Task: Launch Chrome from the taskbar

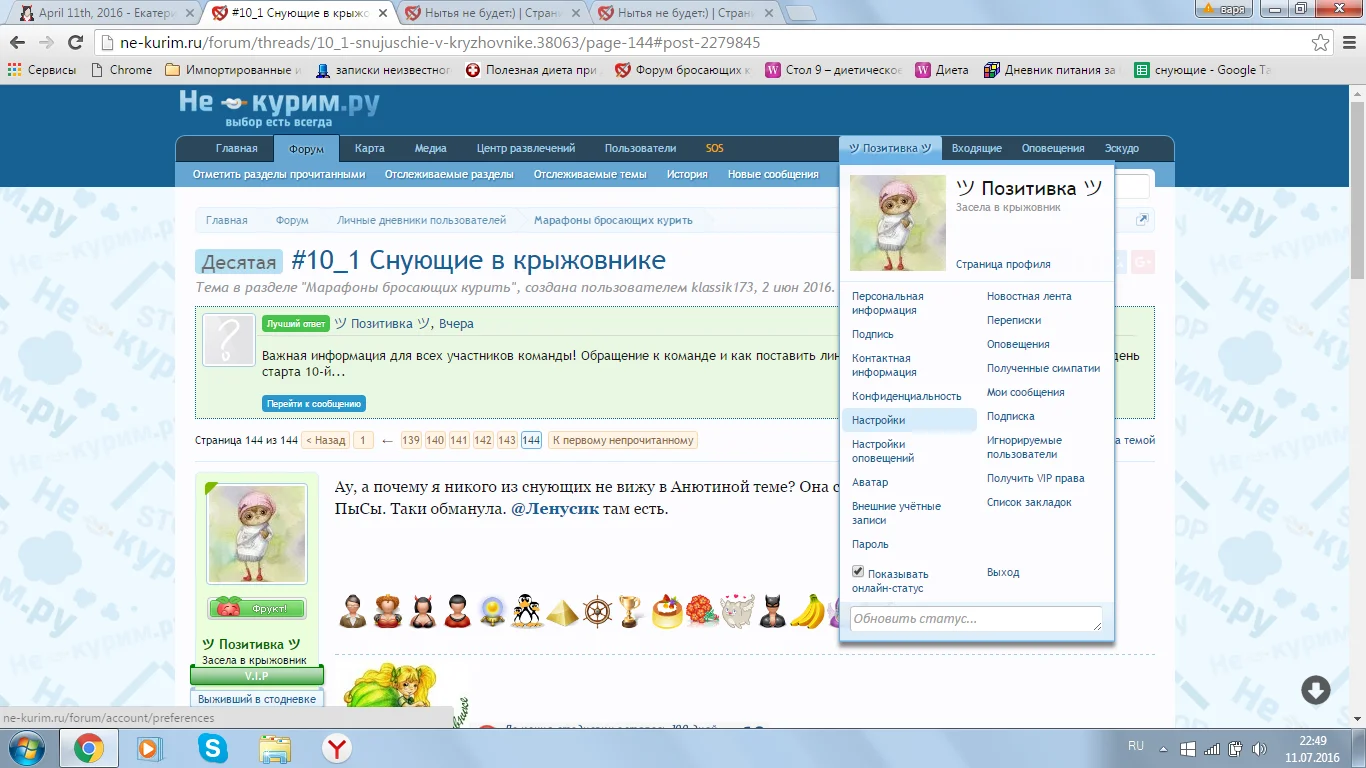Action: 89,748
